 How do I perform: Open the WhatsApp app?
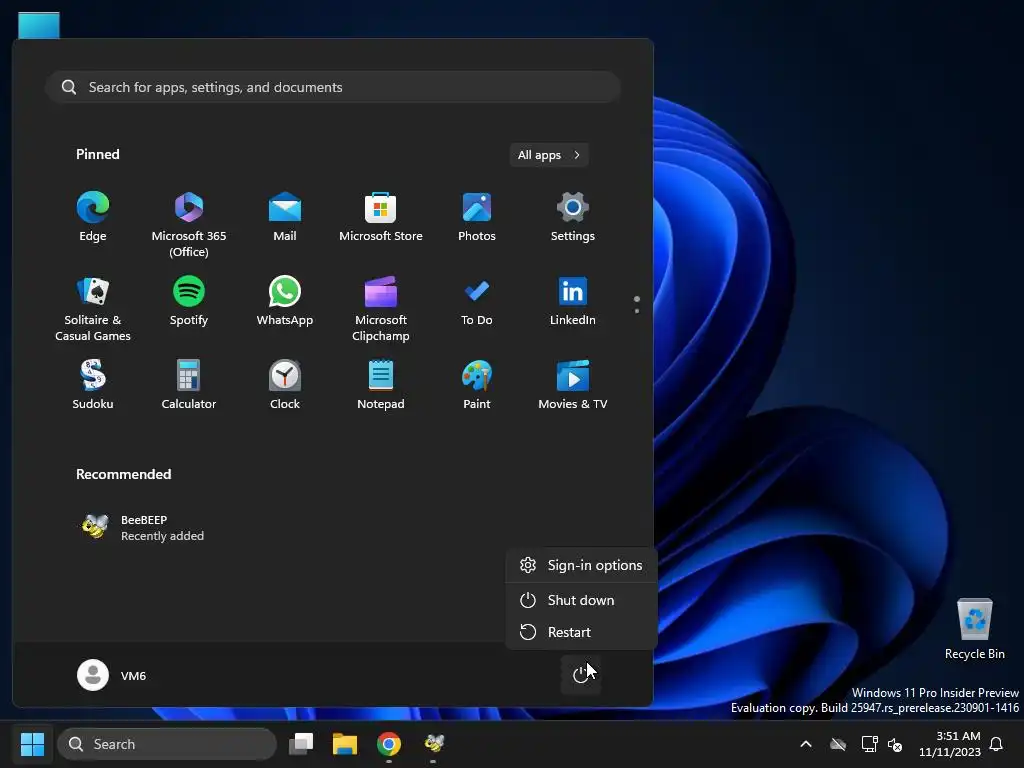pos(285,302)
